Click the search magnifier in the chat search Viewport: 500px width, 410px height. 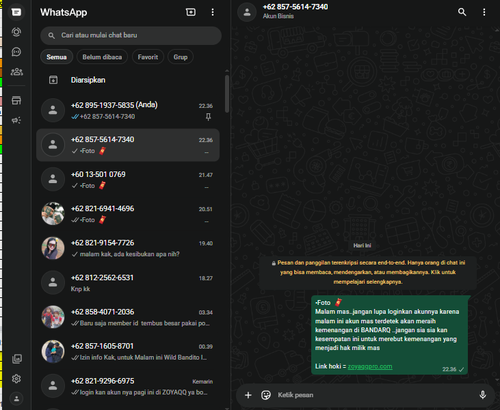(x=51, y=35)
